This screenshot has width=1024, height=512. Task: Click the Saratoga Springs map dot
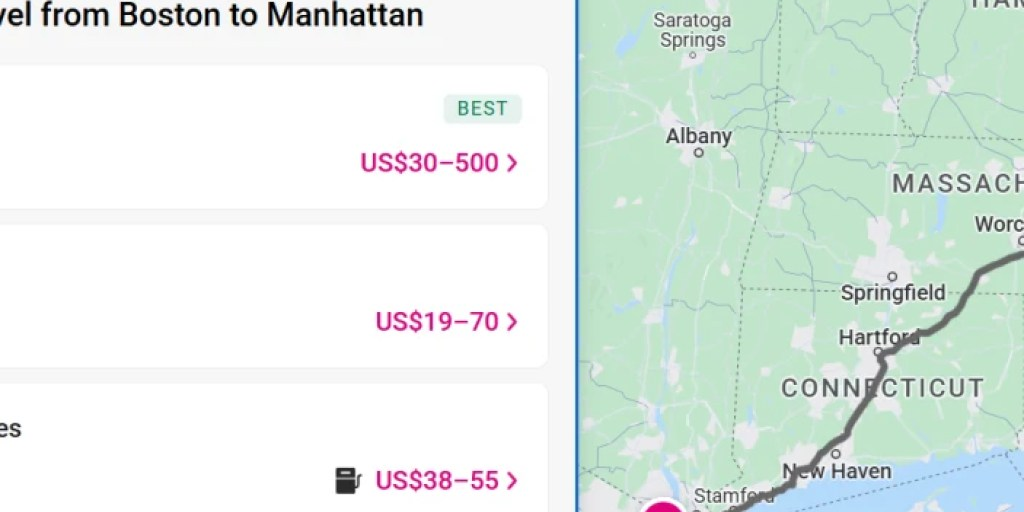tap(693, 56)
